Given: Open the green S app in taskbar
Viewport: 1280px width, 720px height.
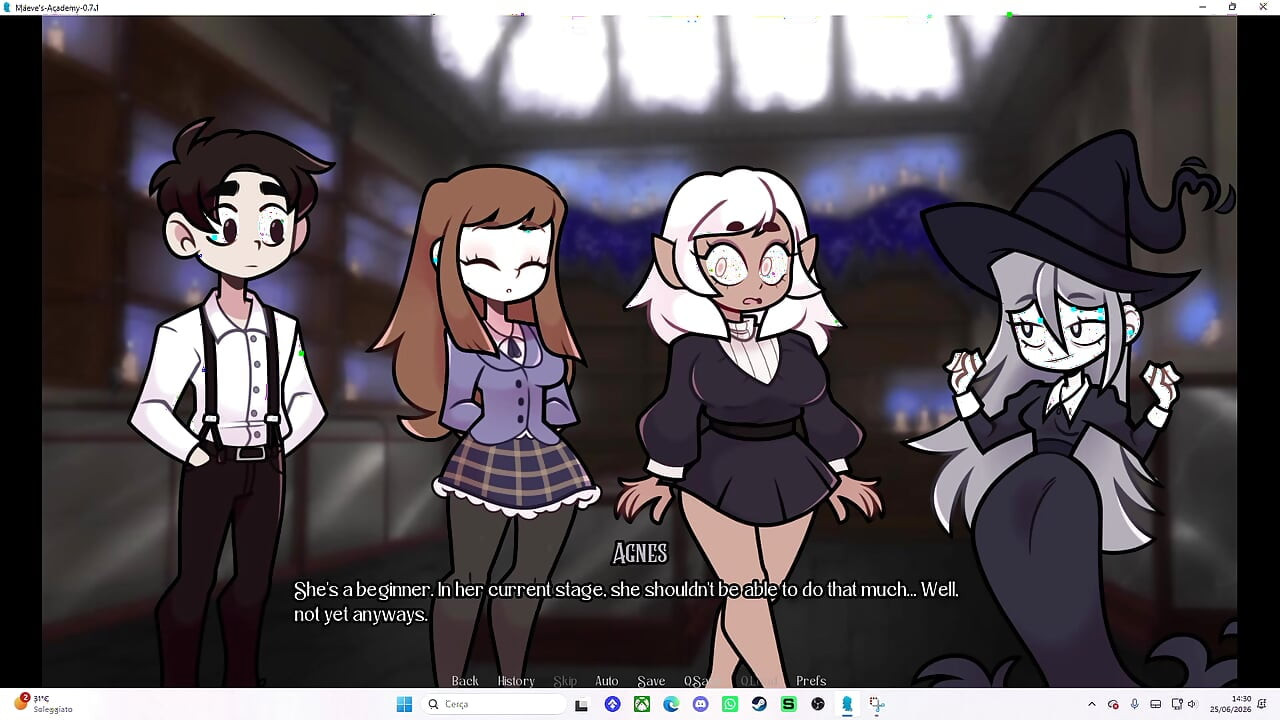Looking at the screenshot, I should 788,704.
